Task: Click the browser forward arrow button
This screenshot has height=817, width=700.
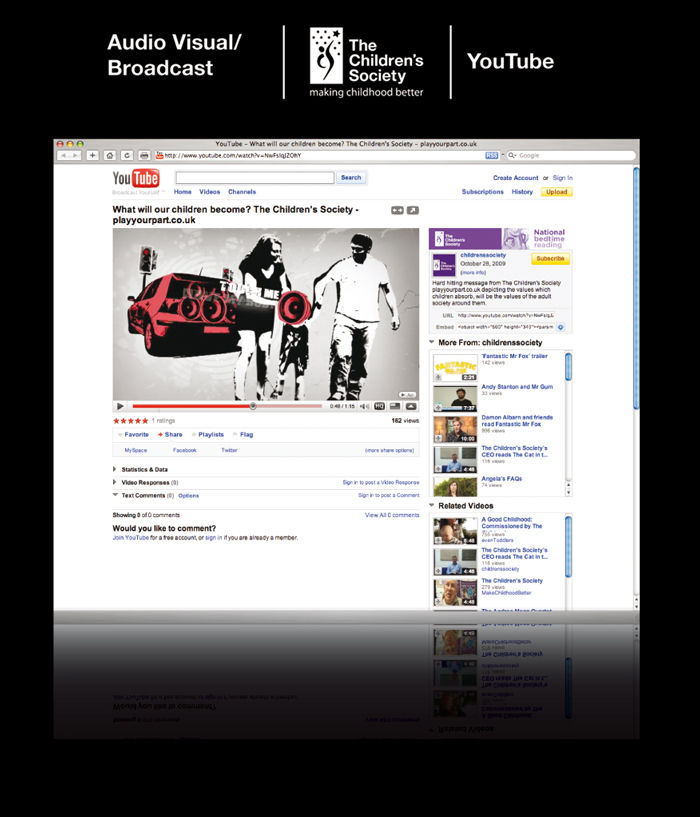Action: (76, 155)
